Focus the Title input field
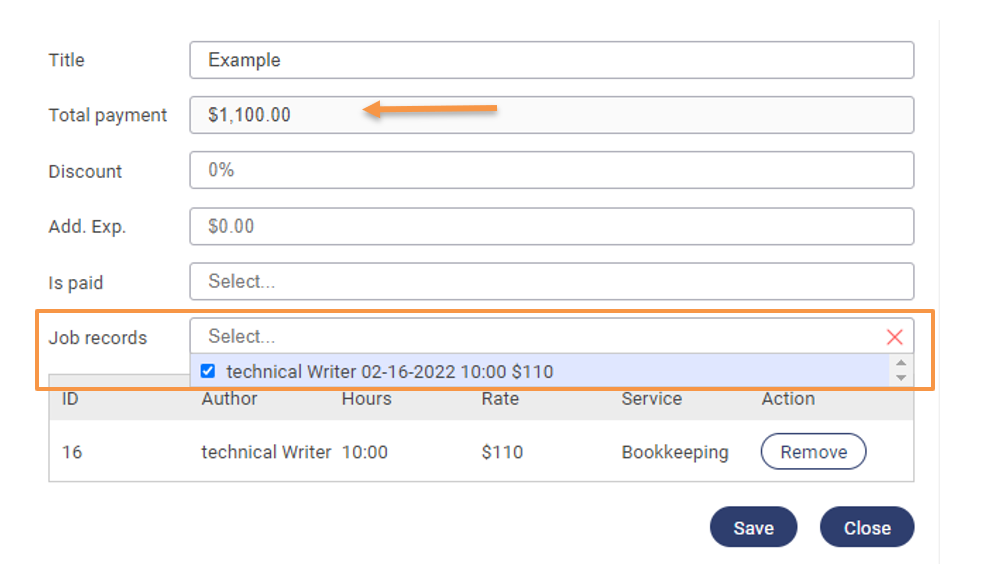The image size is (985, 564). pos(551,60)
